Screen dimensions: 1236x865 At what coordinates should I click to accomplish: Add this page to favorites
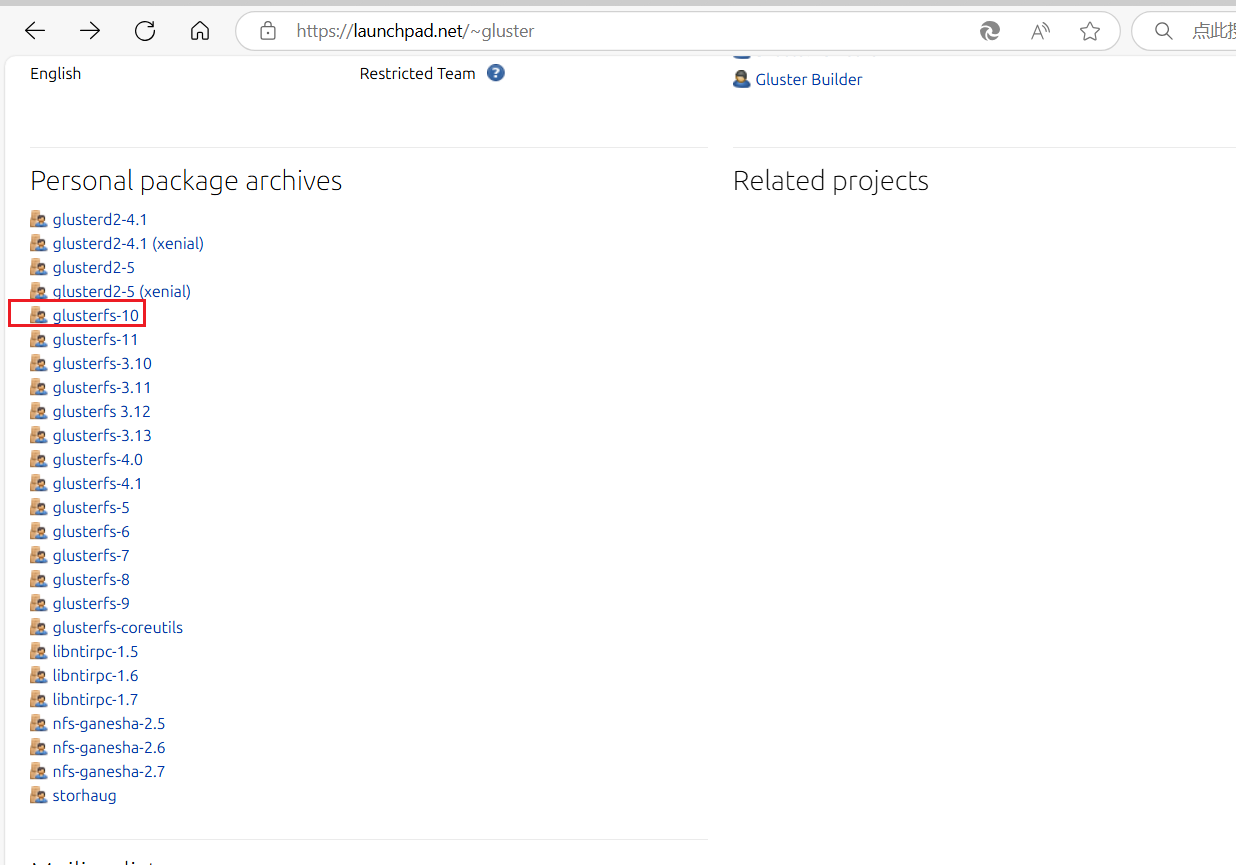(1090, 31)
